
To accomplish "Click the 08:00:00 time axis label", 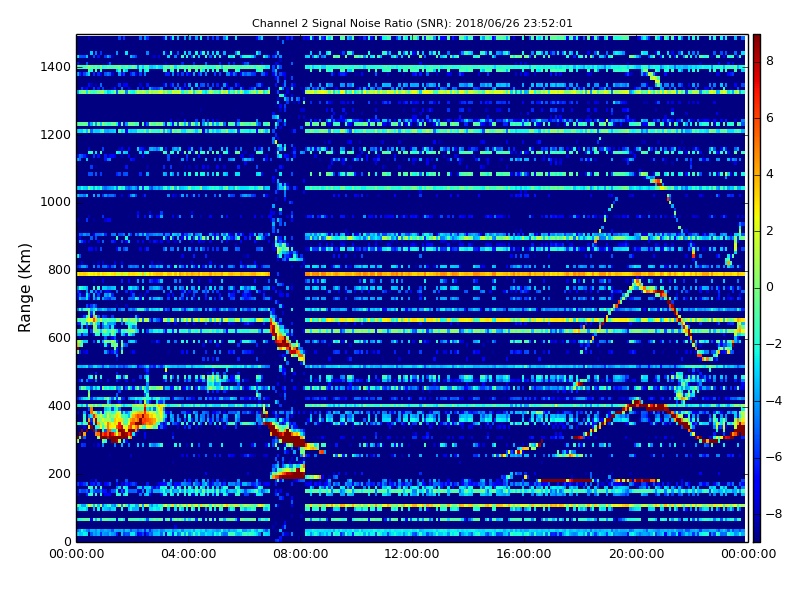I will [x=301, y=554].
